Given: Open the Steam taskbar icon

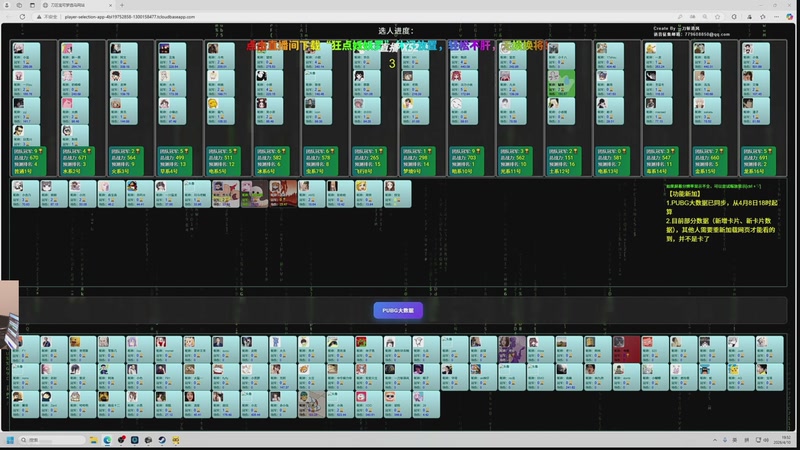Looking at the screenshot, I should (162, 440).
